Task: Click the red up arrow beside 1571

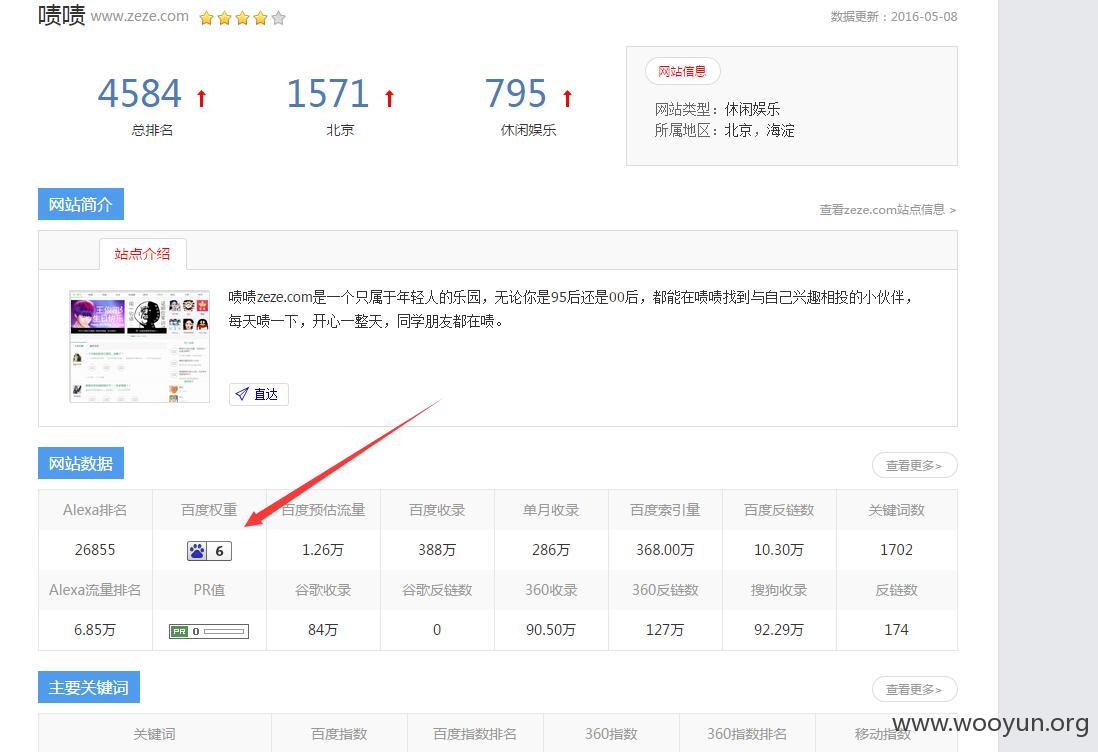Action: [389, 98]
